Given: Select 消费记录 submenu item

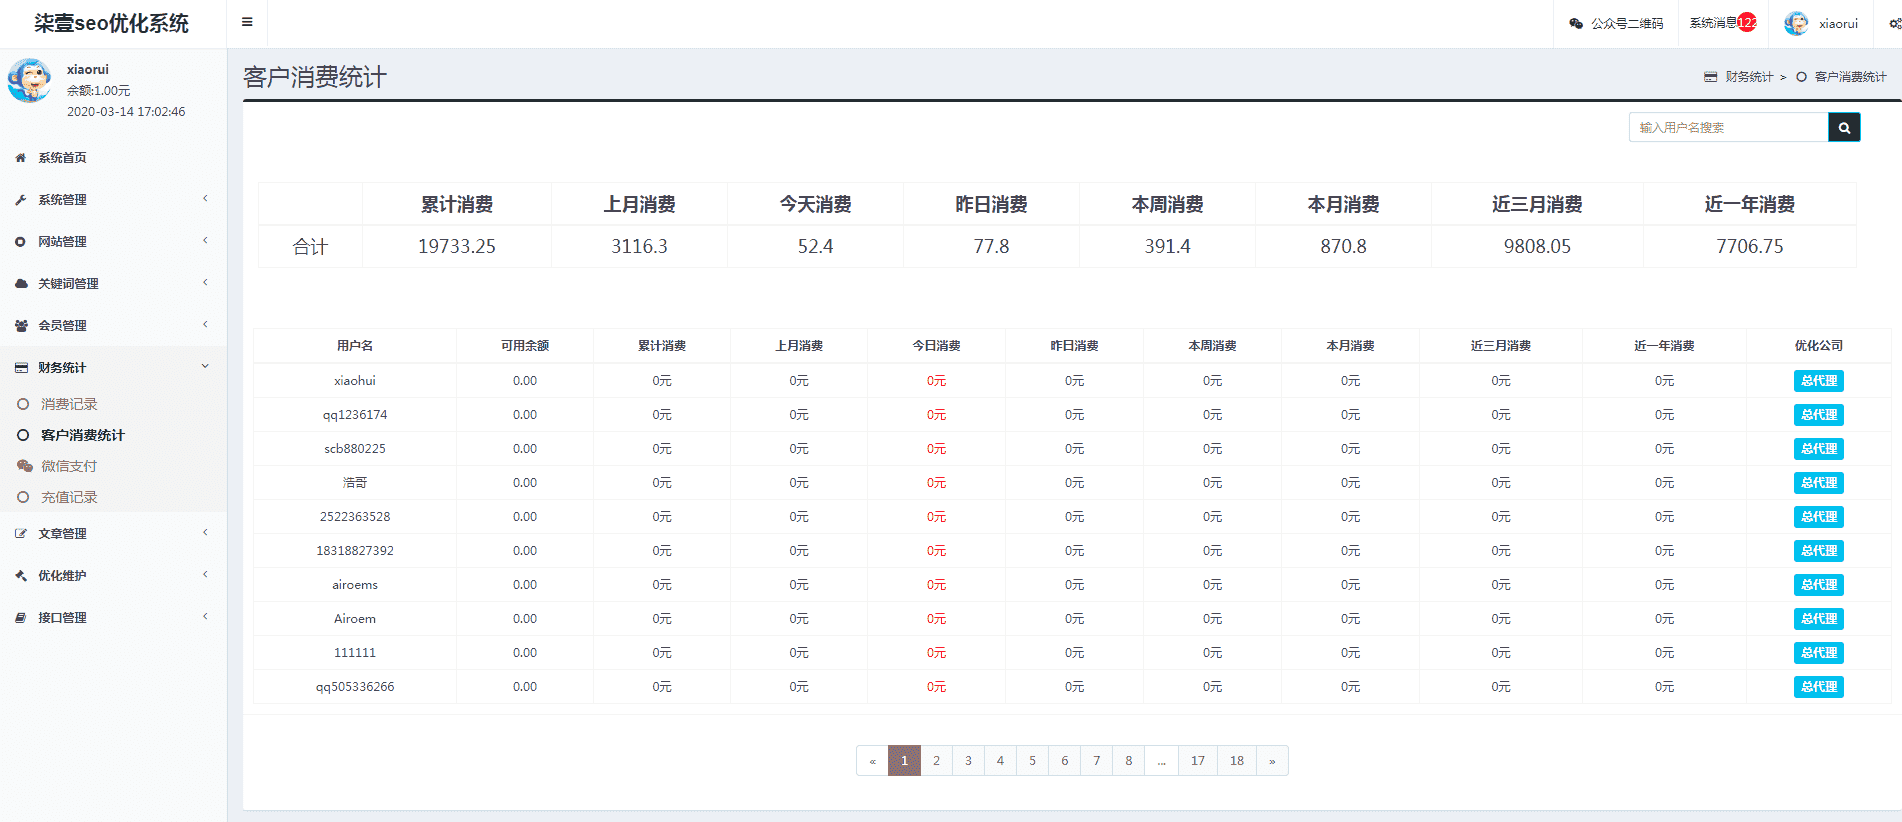Looking at the screenshot, I should coord(69,404).
